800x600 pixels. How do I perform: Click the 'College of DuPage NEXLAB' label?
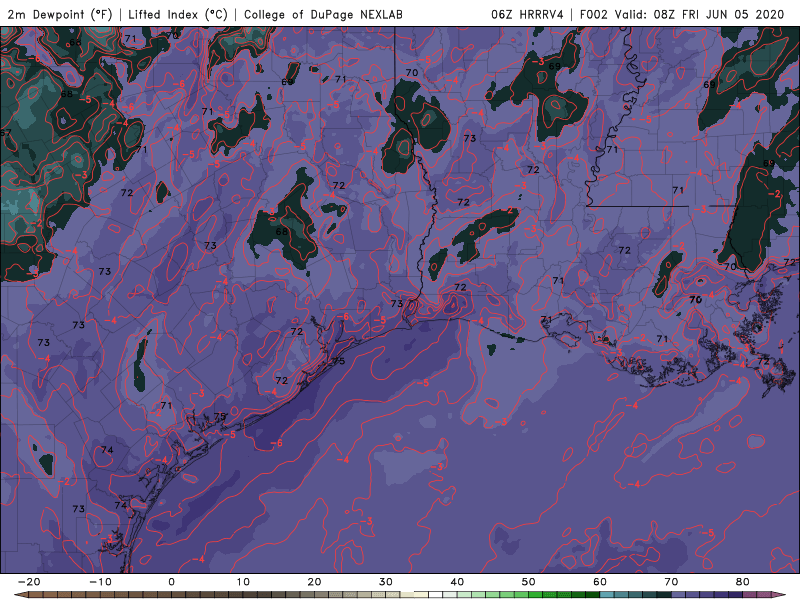click(323, 14)
